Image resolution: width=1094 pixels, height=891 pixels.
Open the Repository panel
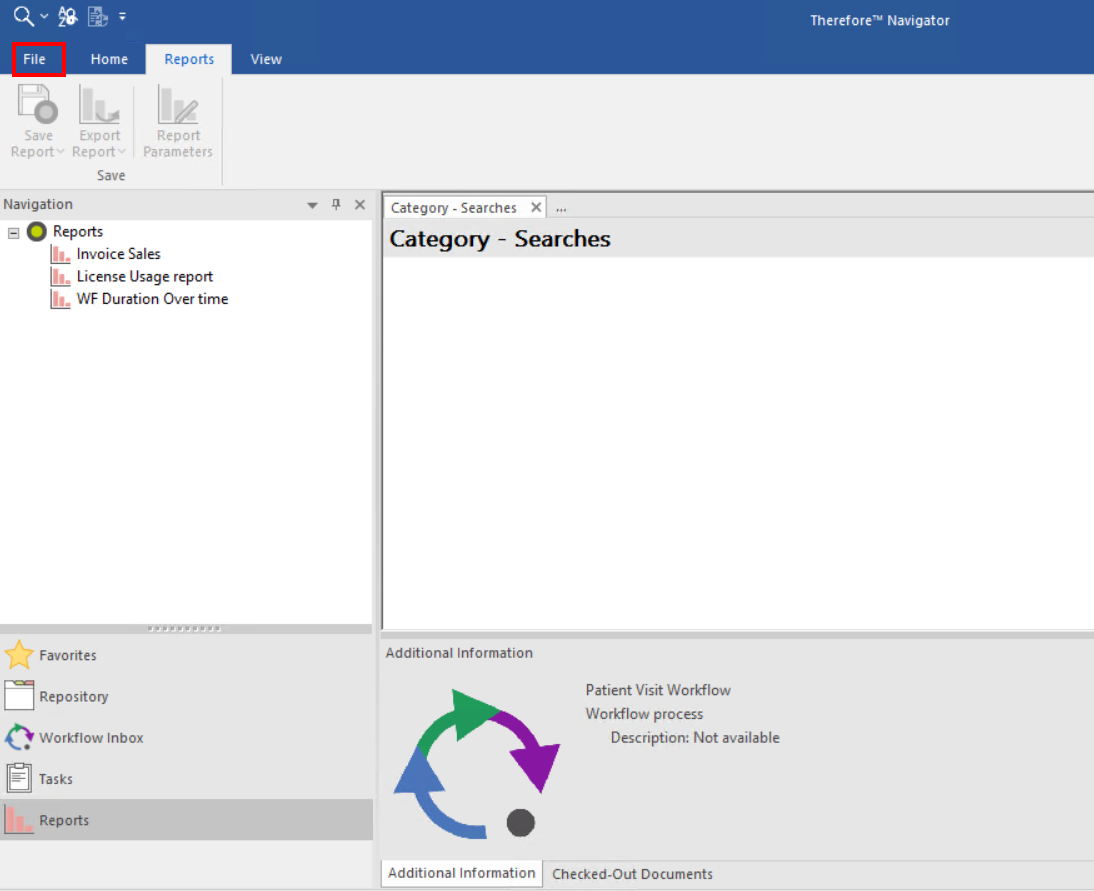[20, 696]
